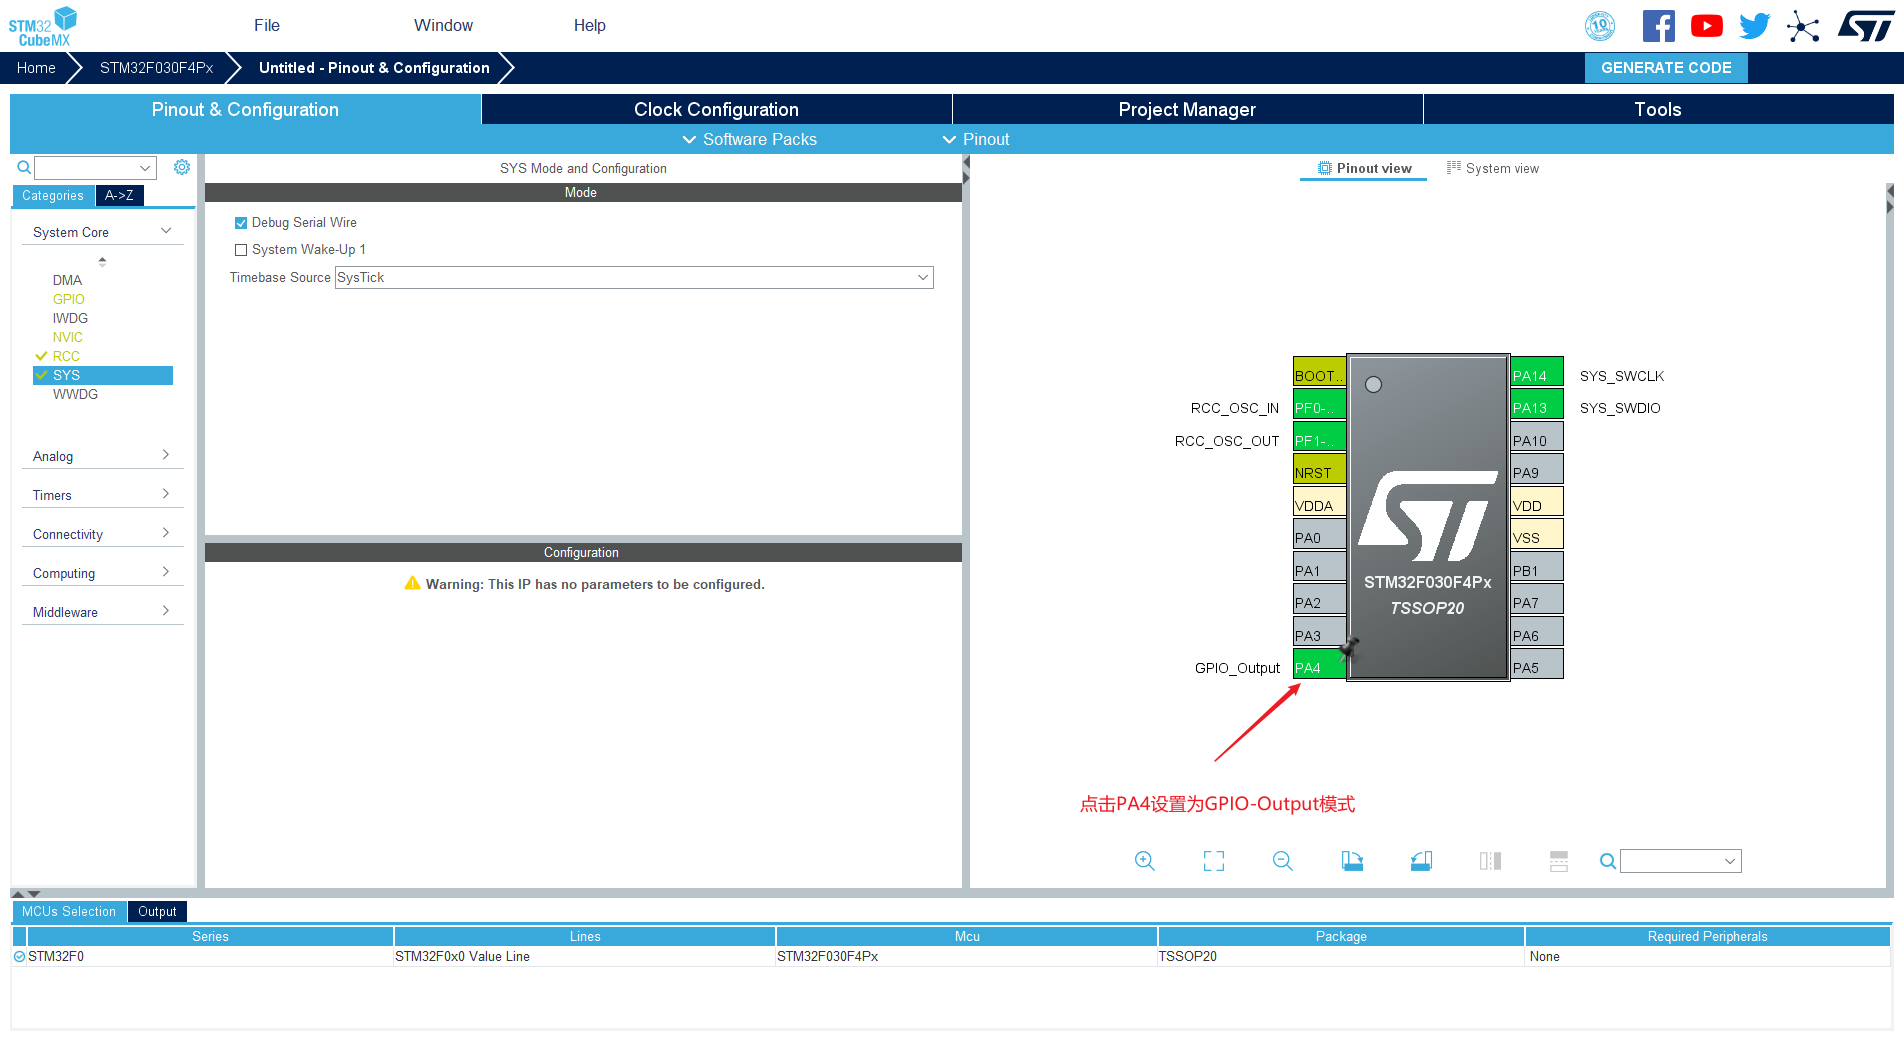Open the Twitter icon link

(x=1755, y=26)
